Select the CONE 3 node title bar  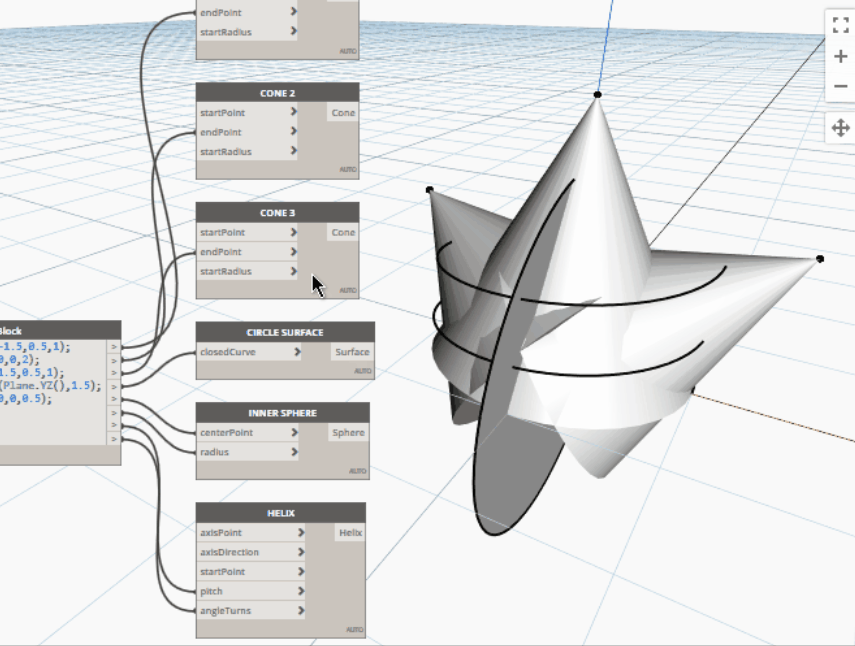(278, 213)
